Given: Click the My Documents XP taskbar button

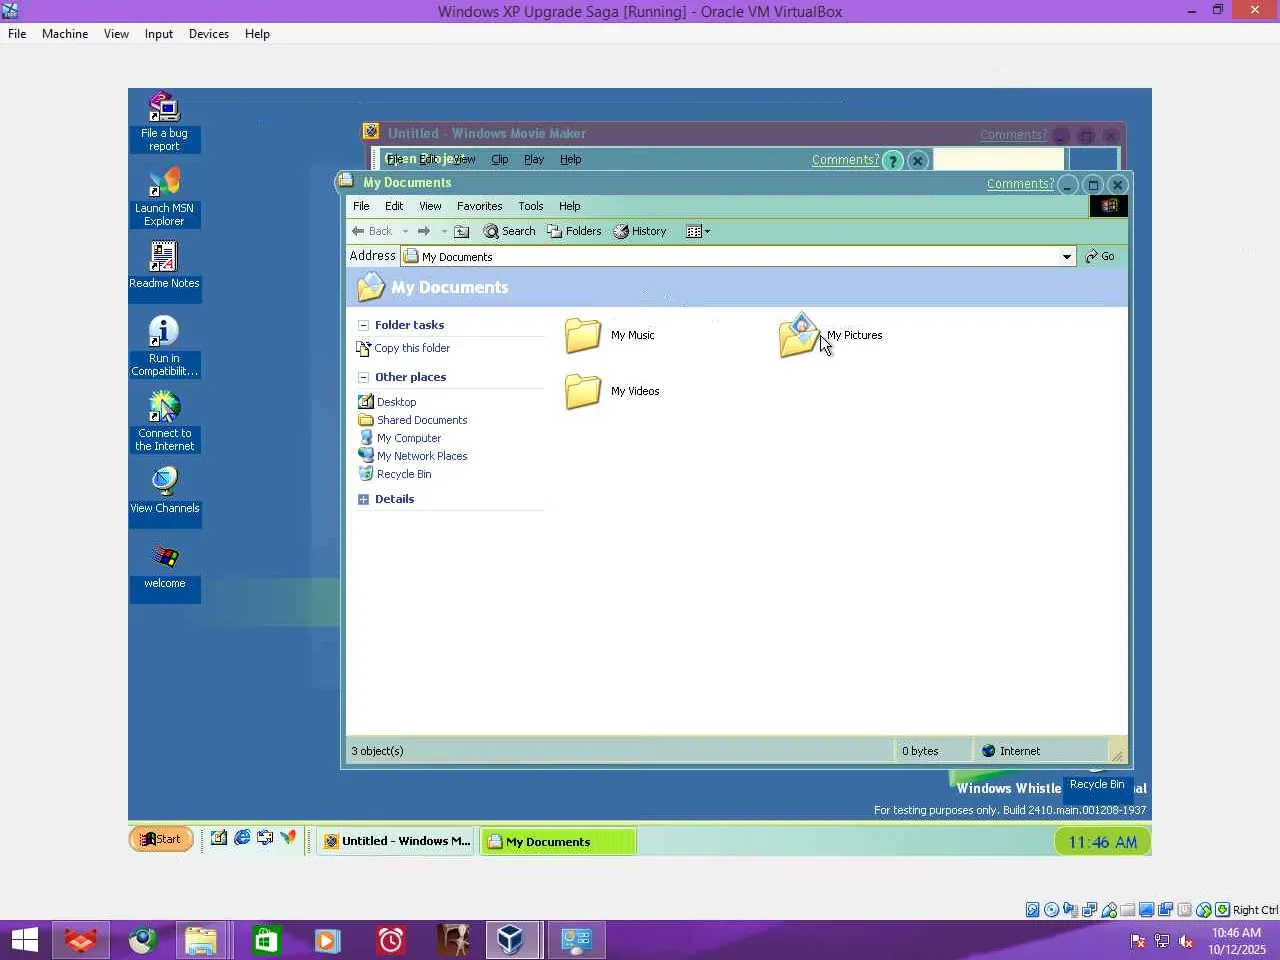Looking at the screenshot, I should (558, 841).
